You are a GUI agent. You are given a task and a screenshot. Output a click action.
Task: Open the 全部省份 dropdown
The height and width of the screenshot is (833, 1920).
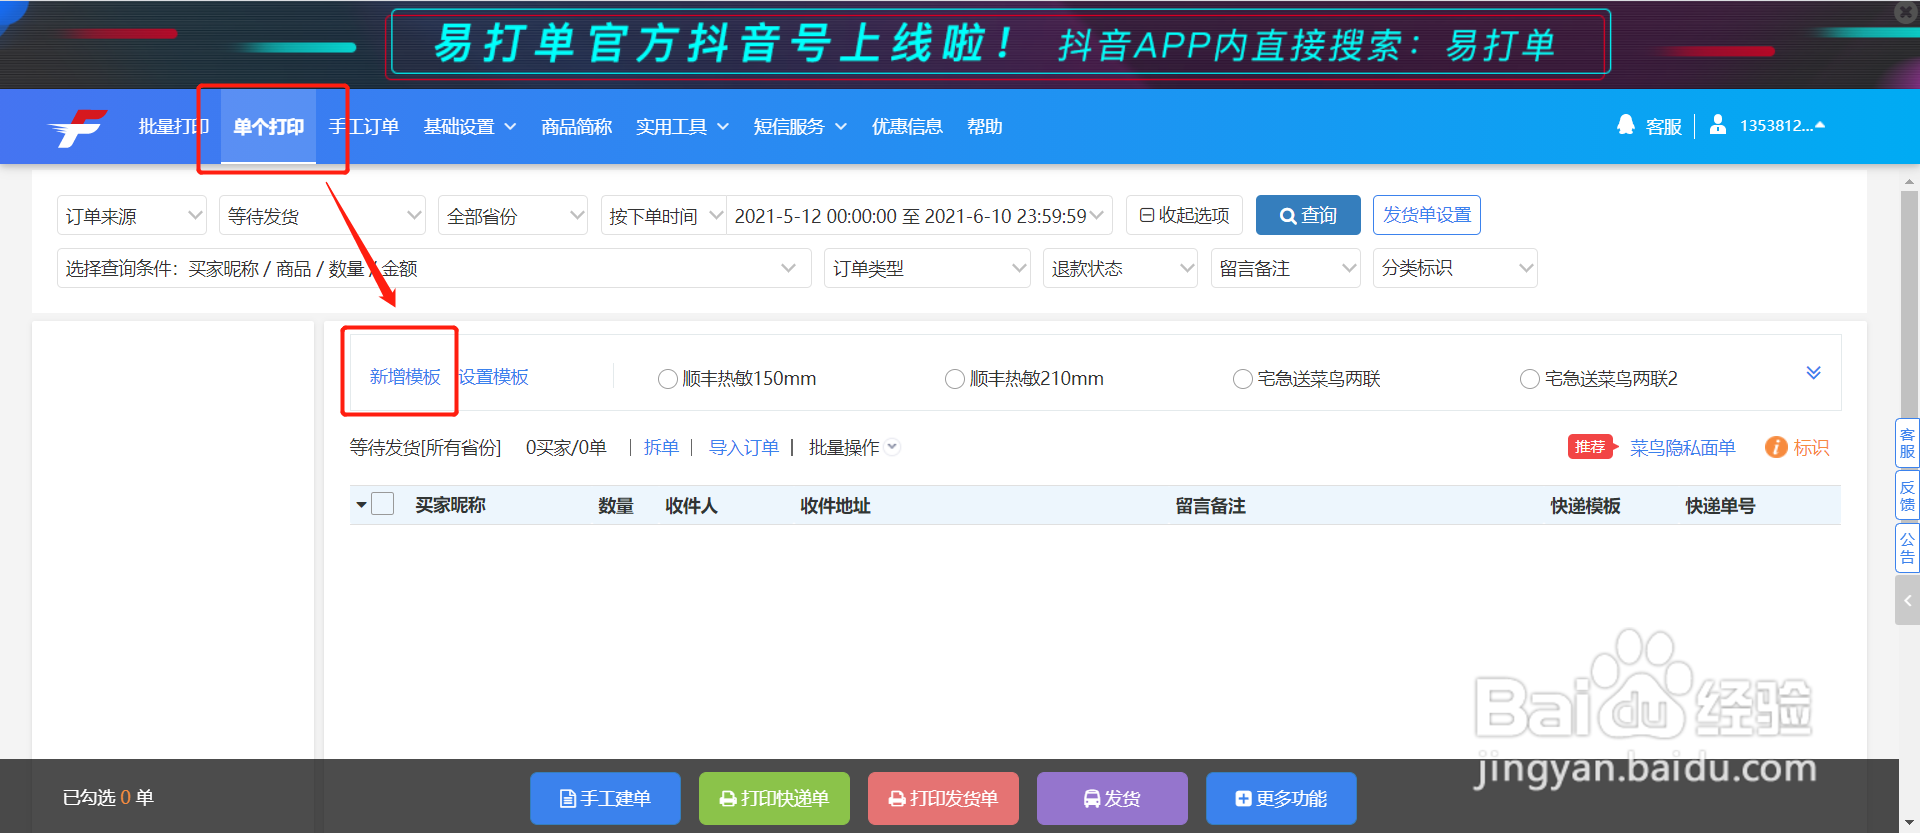pyautogui.click(x=513, y=215)
